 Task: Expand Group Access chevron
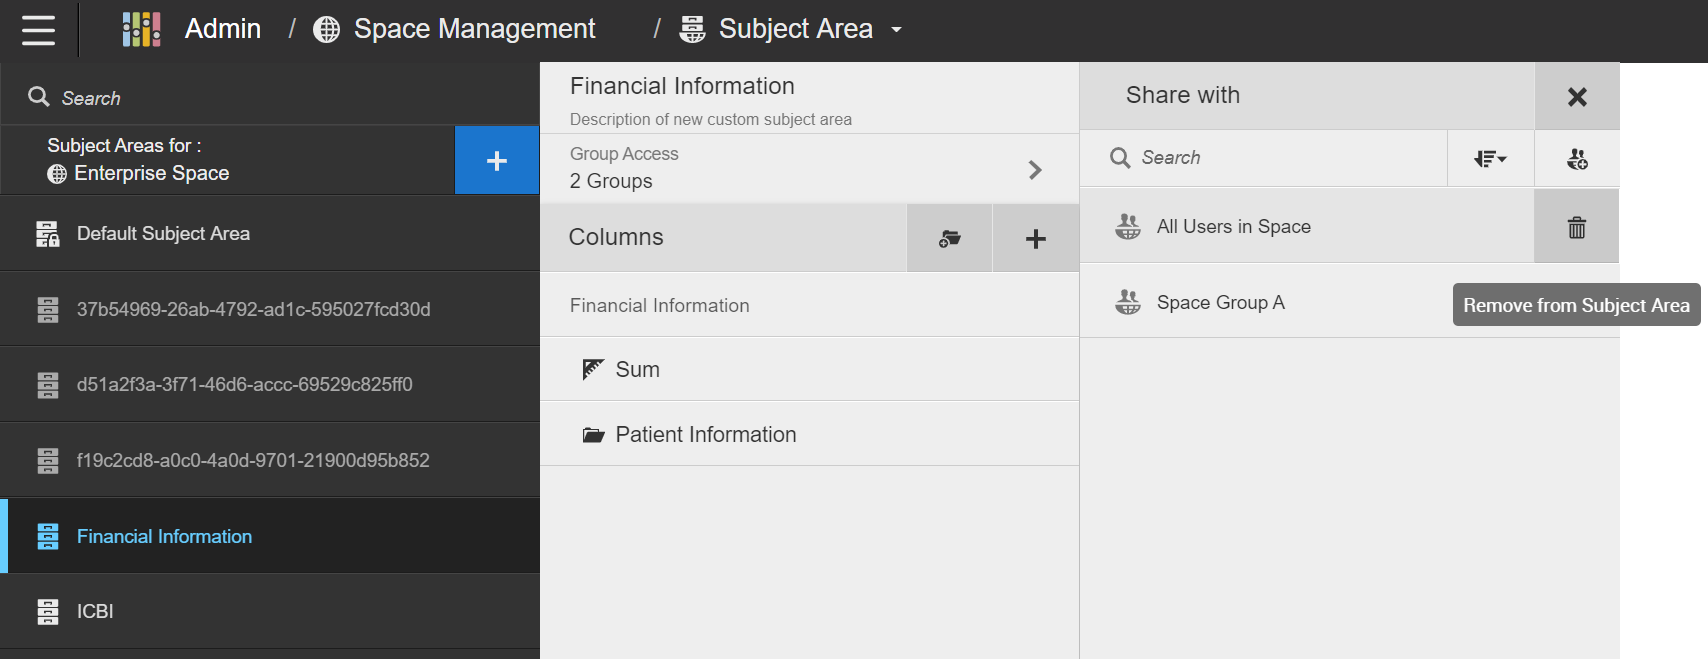pyautogui.click(x=1035, y=170)
